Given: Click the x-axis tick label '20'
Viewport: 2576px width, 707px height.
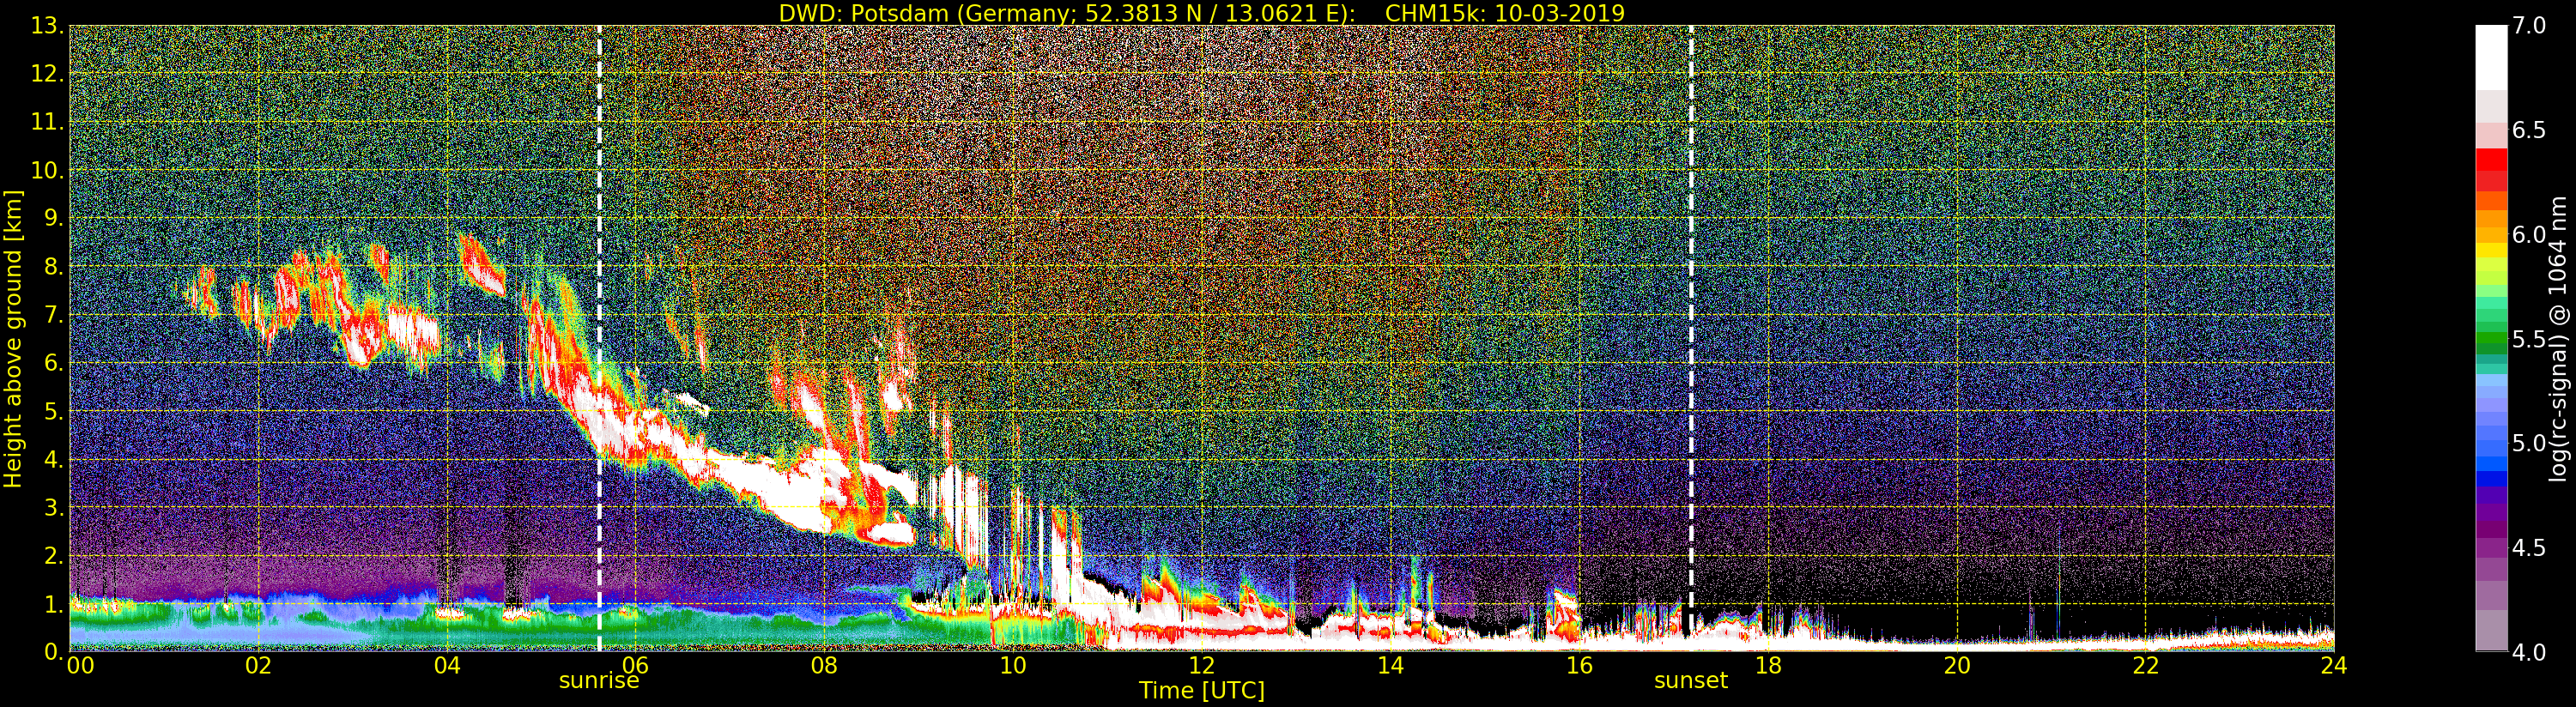Looking at the screenshot, I should pos(1957,665).
